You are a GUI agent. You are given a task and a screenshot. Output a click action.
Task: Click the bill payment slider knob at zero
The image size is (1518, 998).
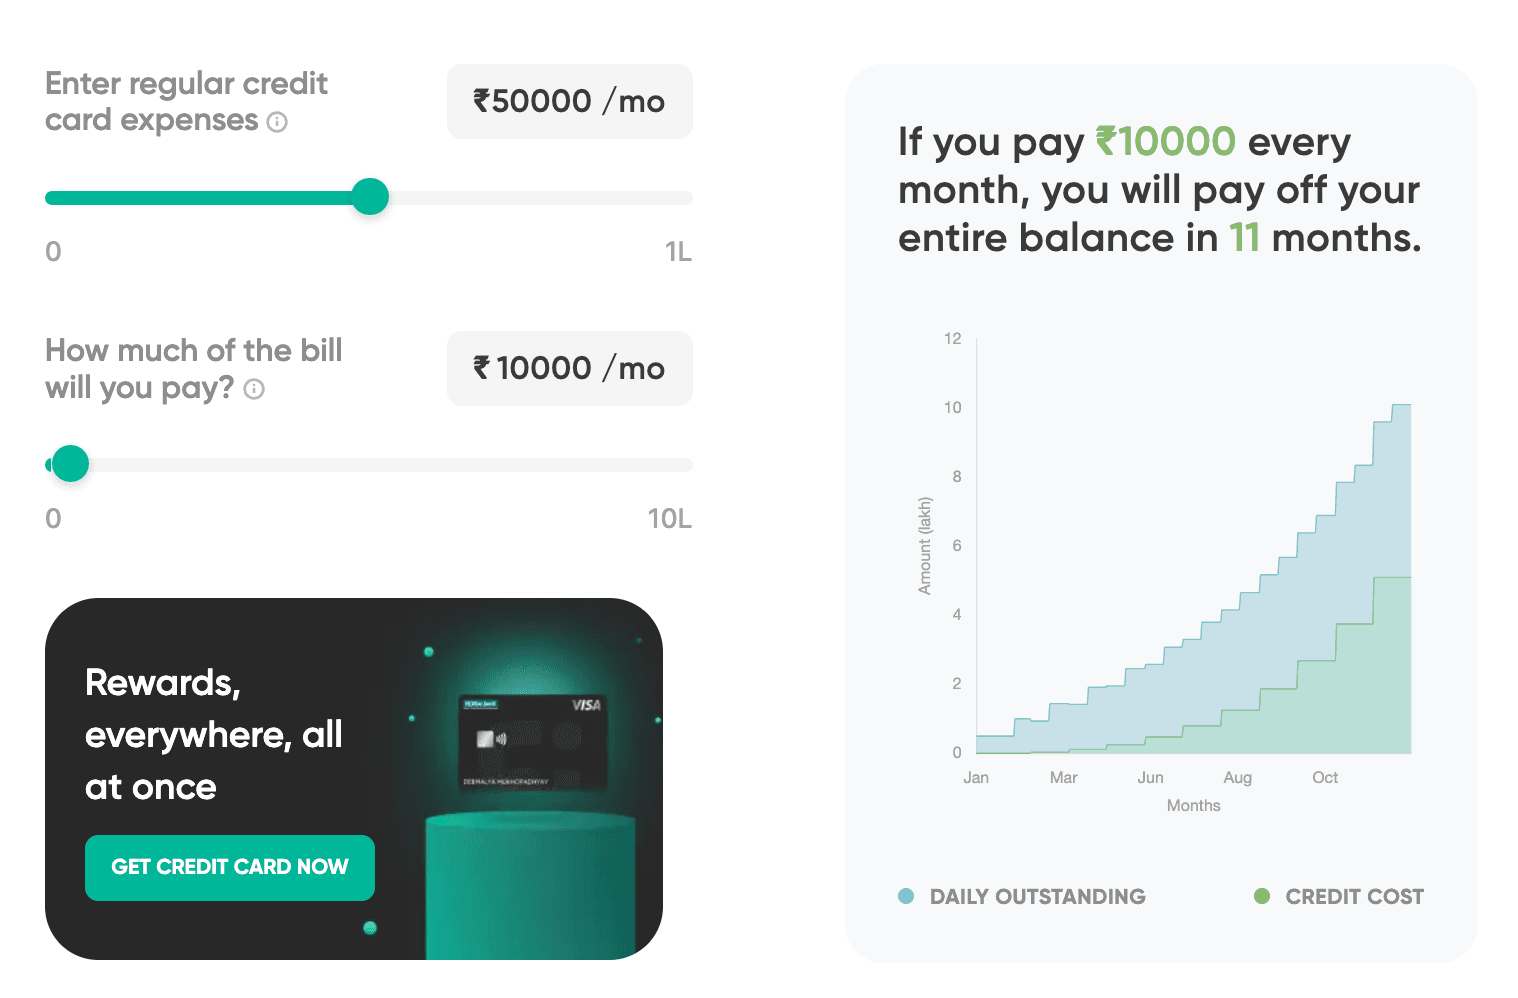coord(69,463)
